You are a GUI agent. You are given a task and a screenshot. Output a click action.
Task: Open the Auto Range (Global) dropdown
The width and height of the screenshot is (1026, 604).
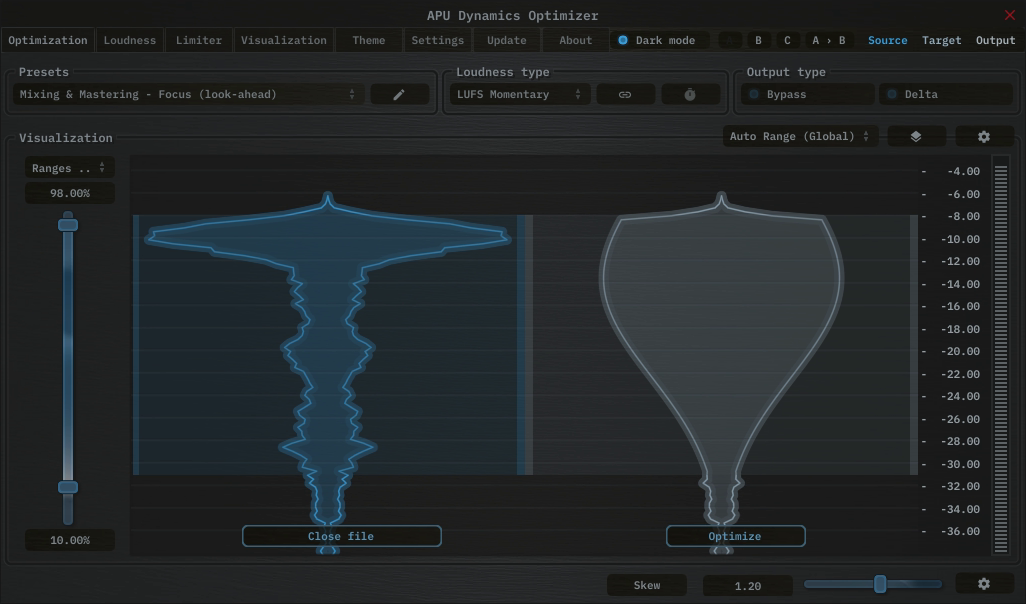pos(800,135)
